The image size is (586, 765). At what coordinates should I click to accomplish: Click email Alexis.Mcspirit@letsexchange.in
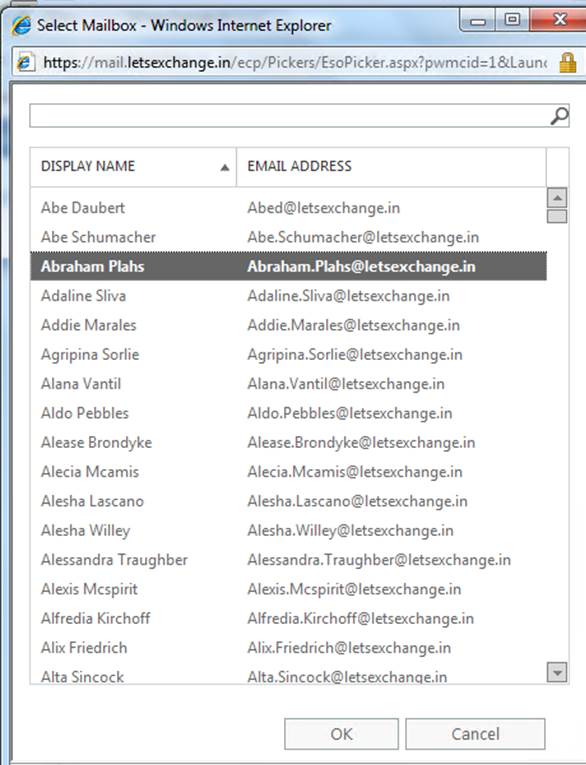point(354,589)
